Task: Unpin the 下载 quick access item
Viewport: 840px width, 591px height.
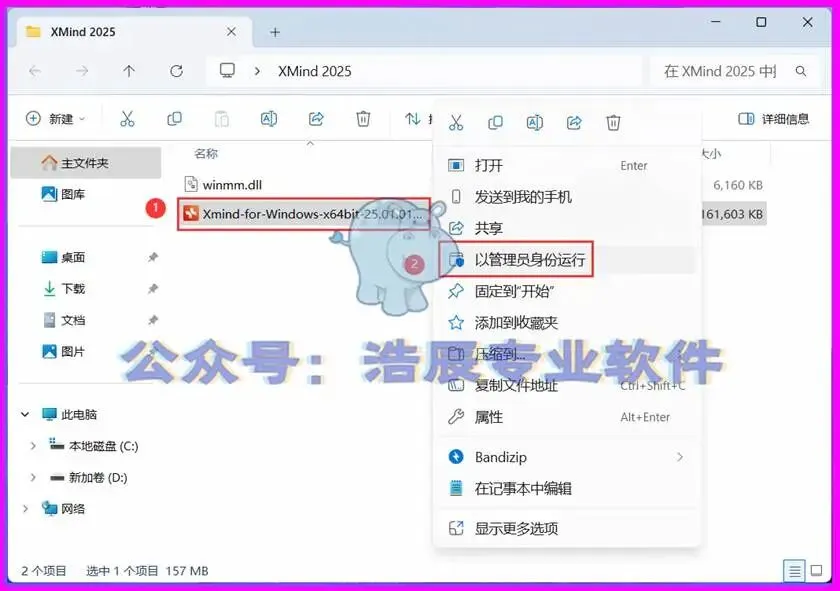Action: 153,289
